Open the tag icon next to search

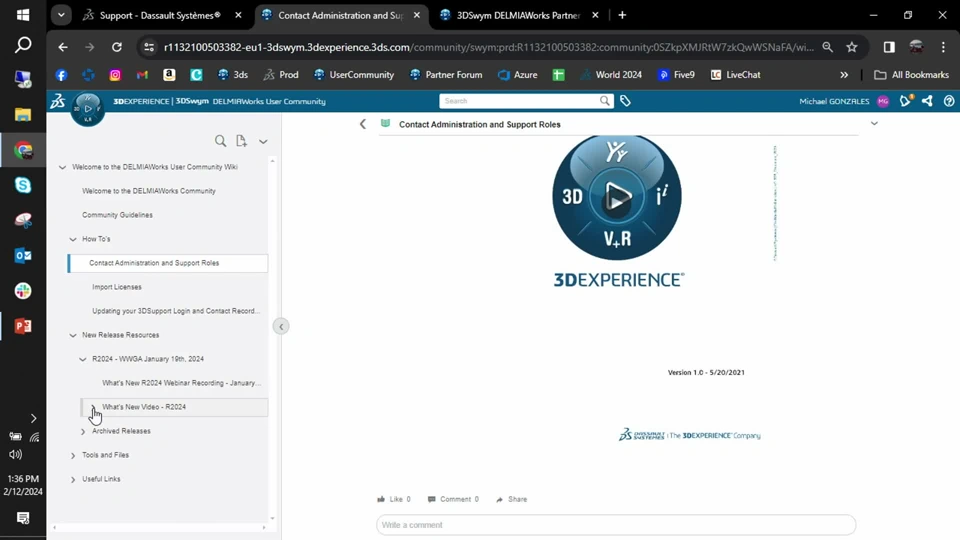coord(625,101)
